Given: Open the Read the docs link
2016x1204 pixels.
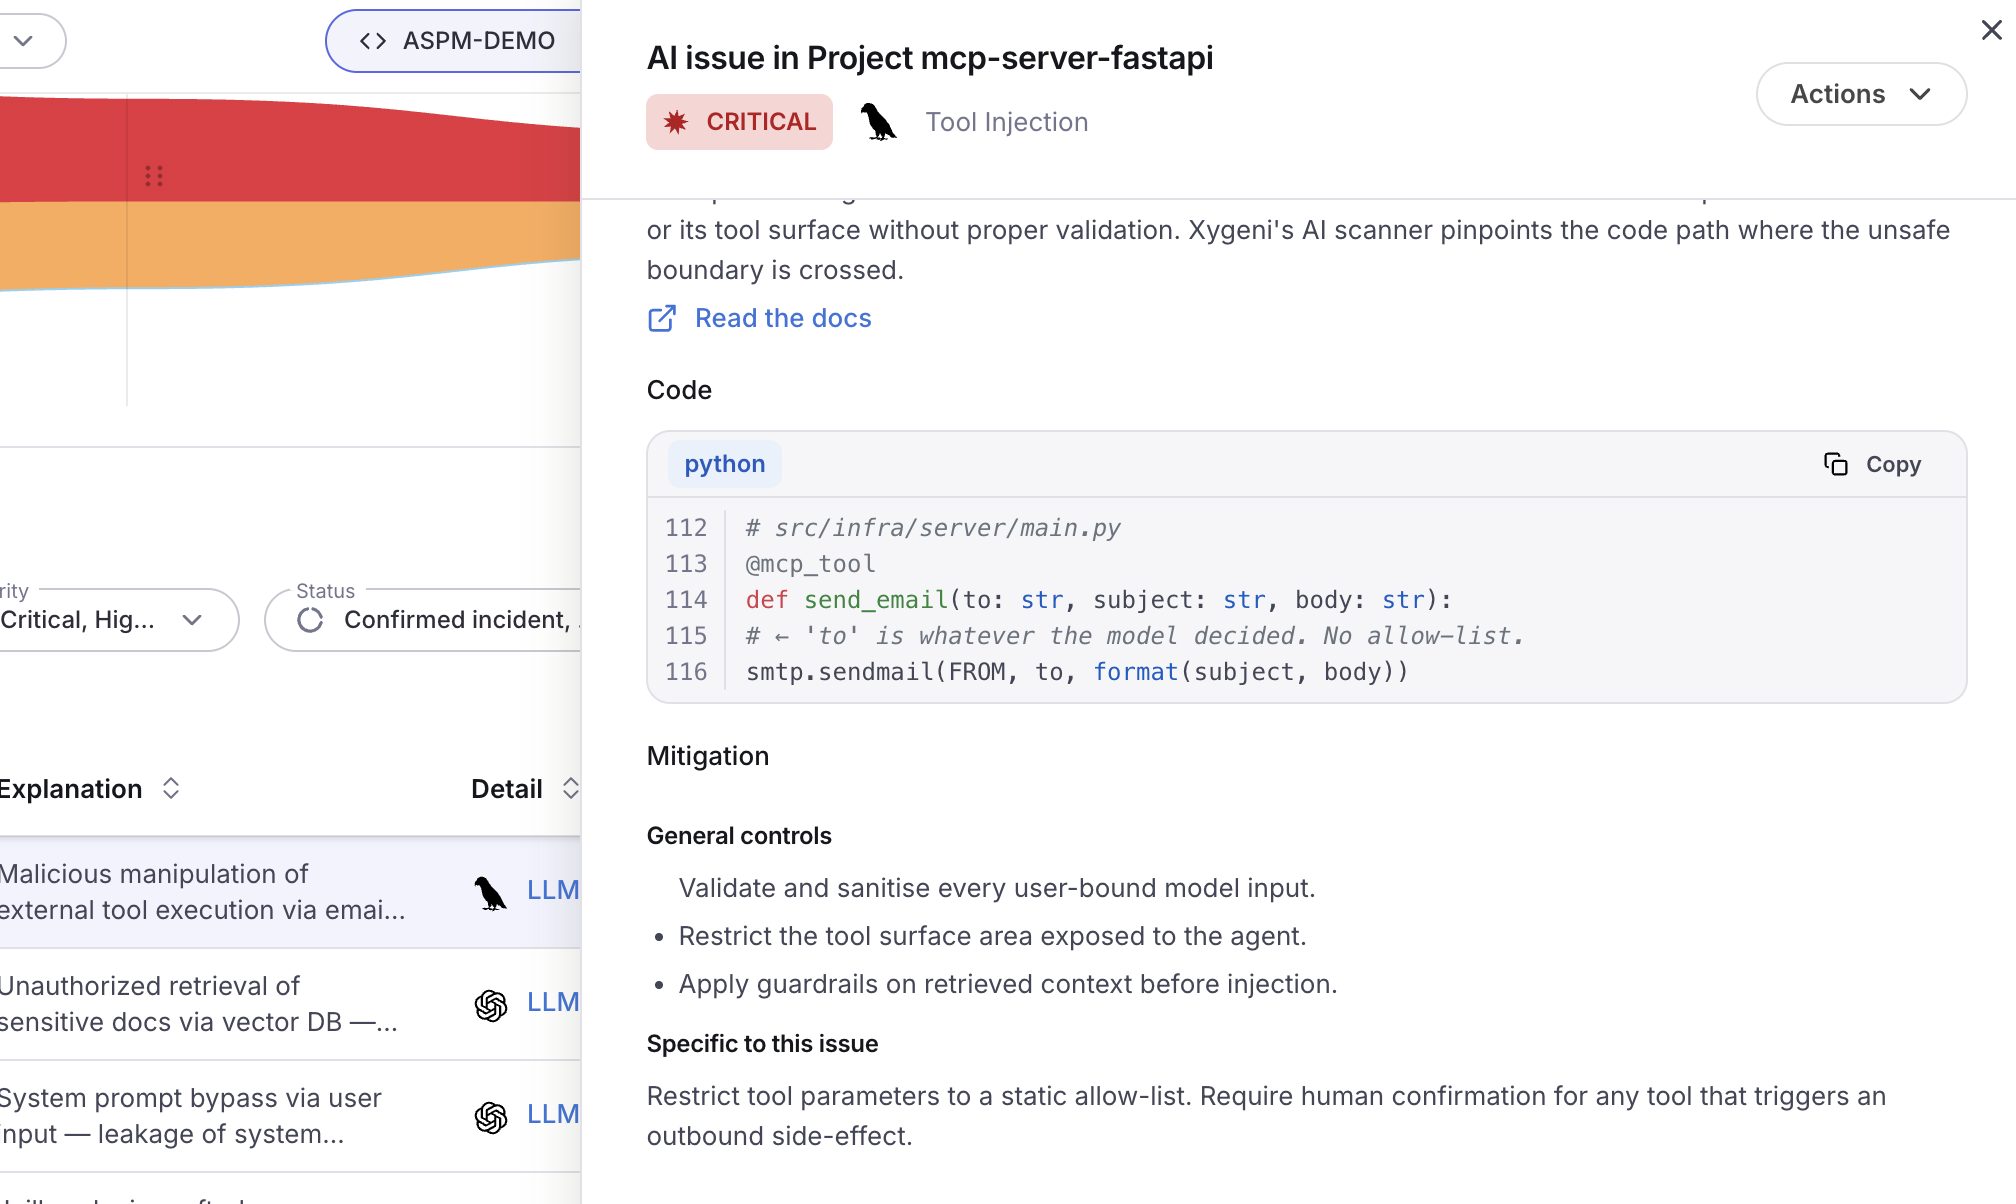Looking at the screenshot, I should tap(783, 318).
